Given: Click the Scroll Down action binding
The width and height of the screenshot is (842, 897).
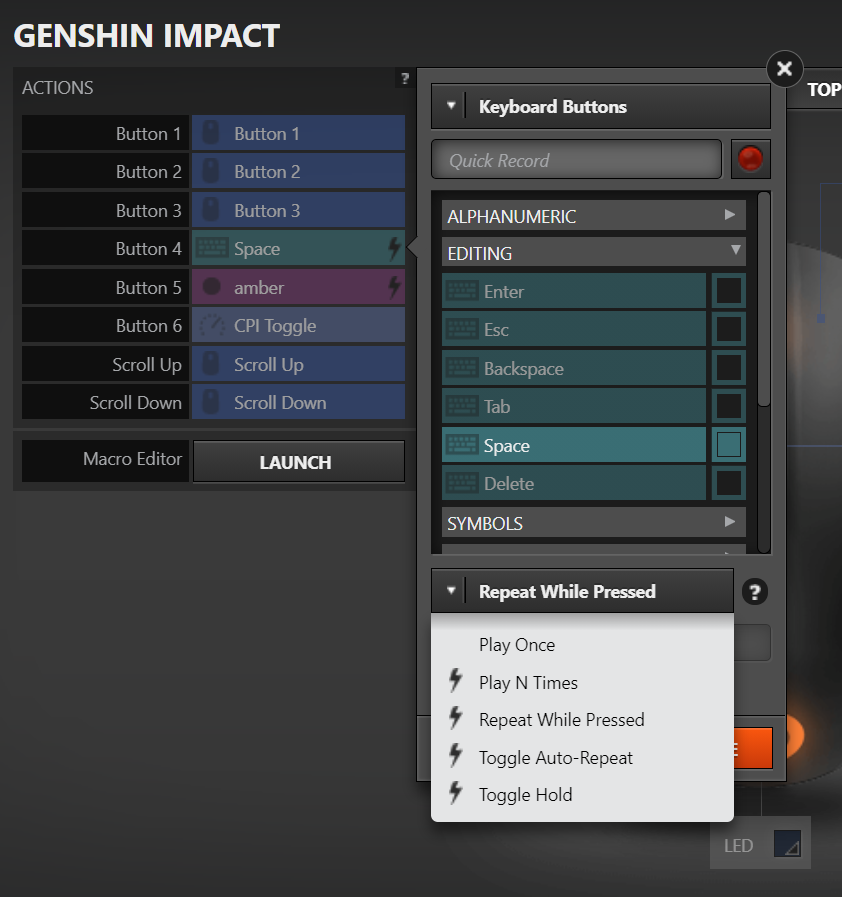Looking at the screenshot, I should pyautogui.click(x=298, y=402).
